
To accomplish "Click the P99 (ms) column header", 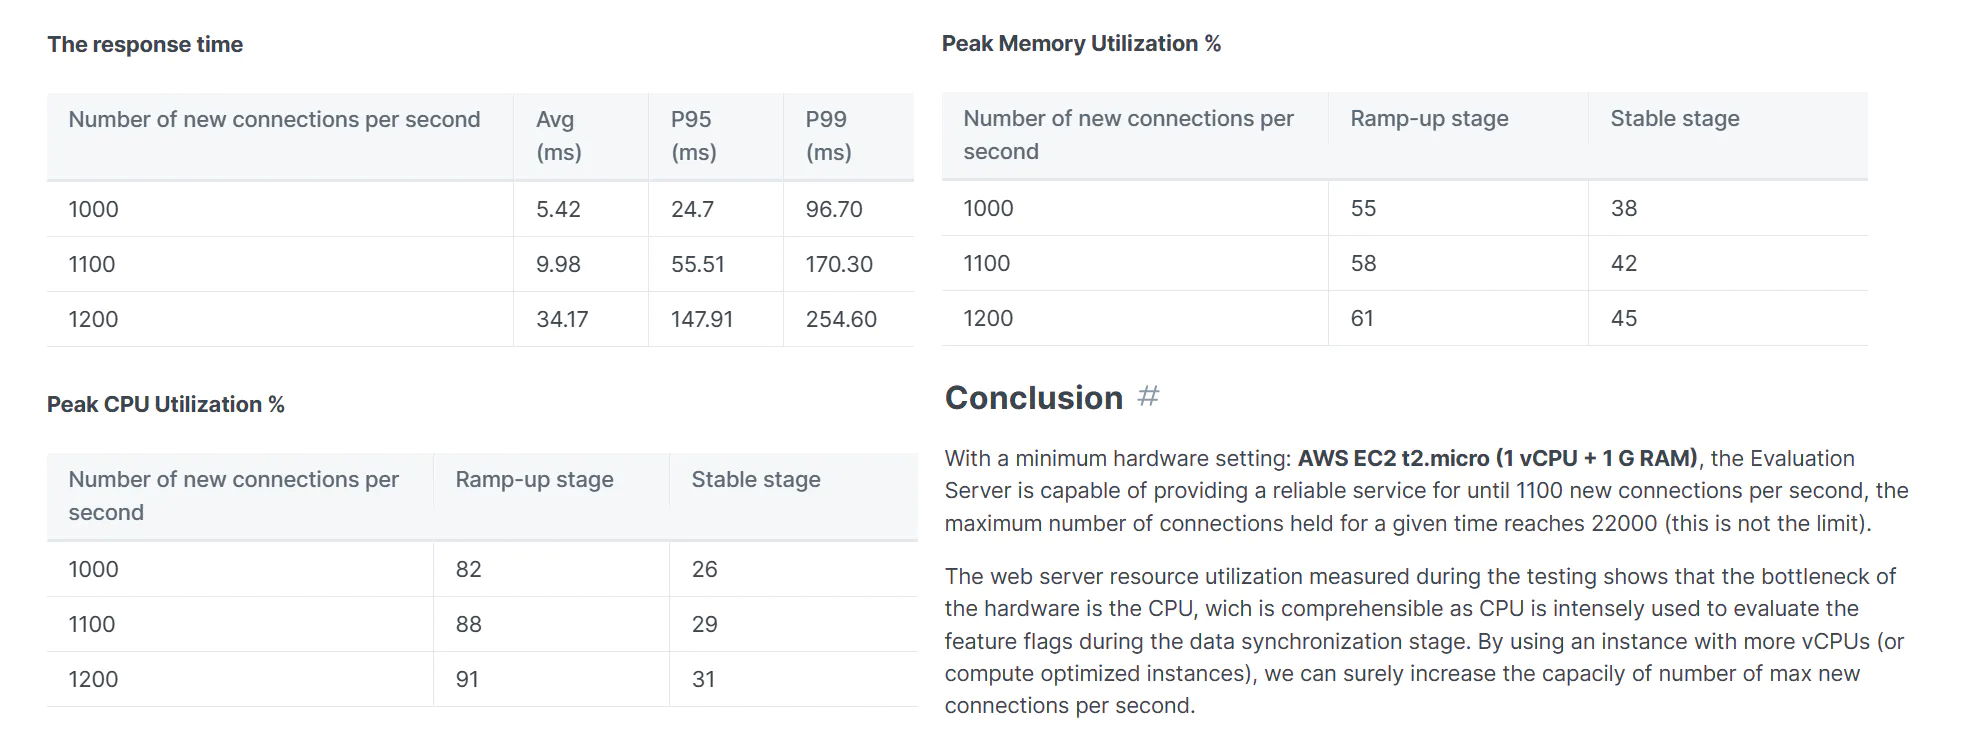I will [849, 136].
